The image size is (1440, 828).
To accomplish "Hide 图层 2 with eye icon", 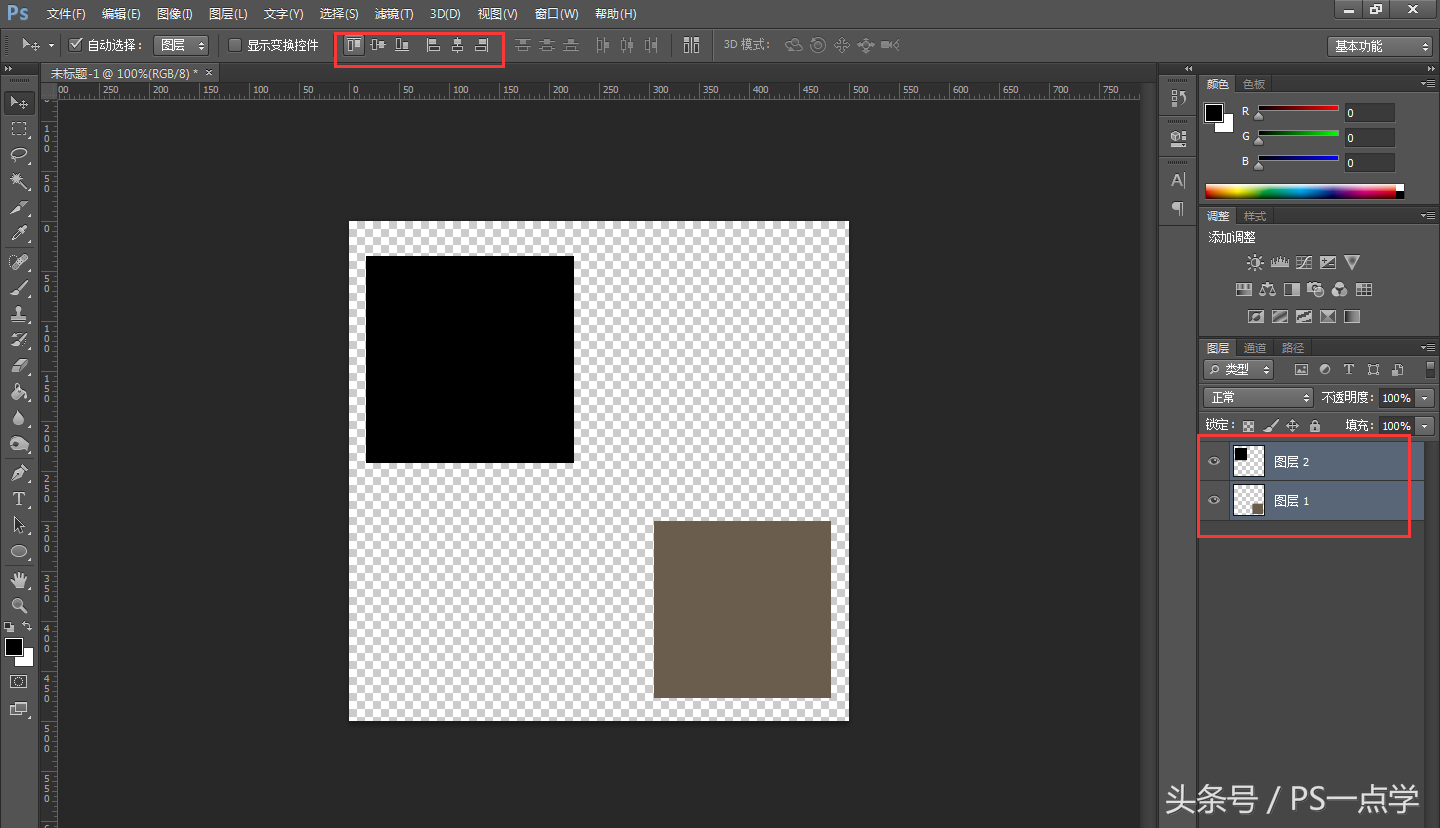I will click(x=1214, y=461).
